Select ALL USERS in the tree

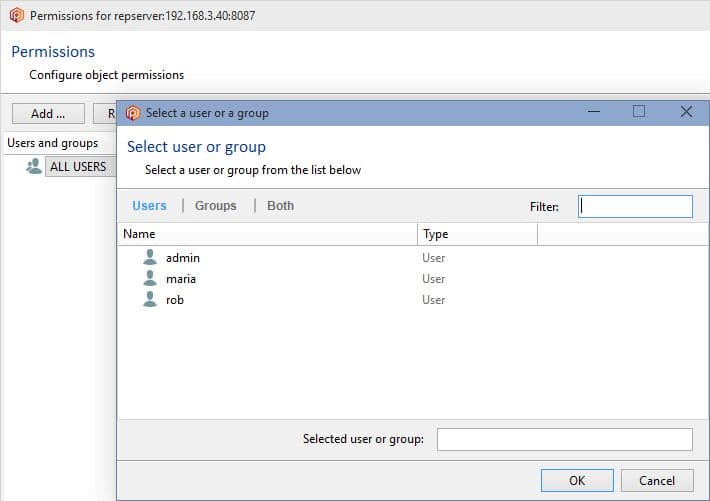point(78,167)
